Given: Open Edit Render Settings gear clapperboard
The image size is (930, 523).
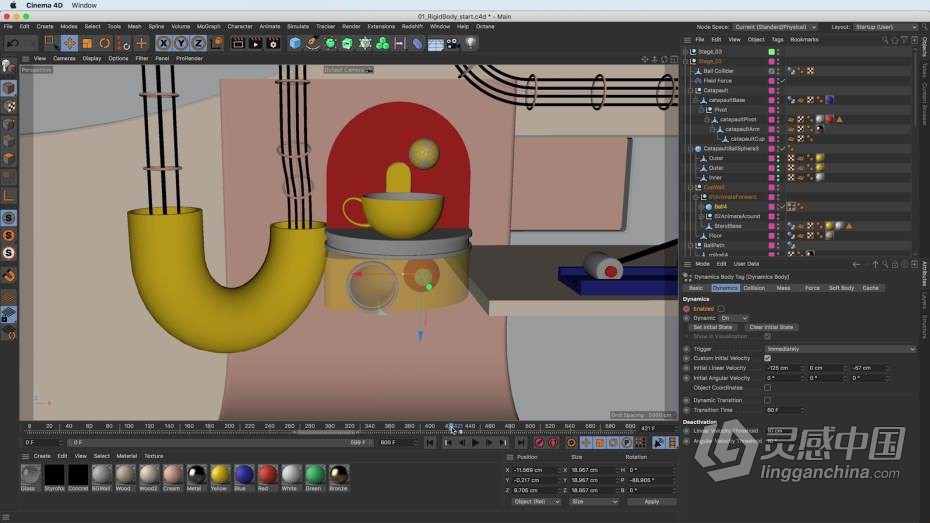Looking at the screenshot, I should click(273, 43).
